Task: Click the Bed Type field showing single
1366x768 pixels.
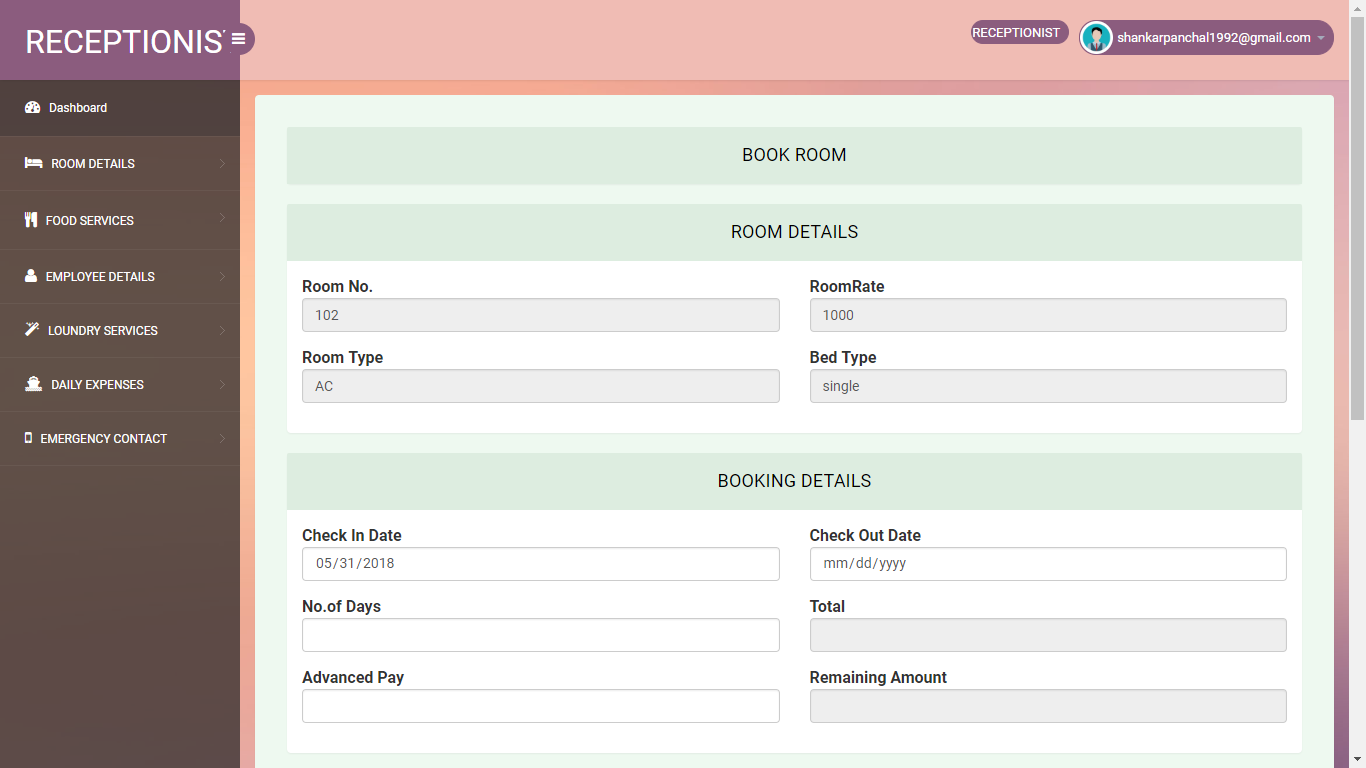Action: pyautogui.click(x=1048, y=386)
